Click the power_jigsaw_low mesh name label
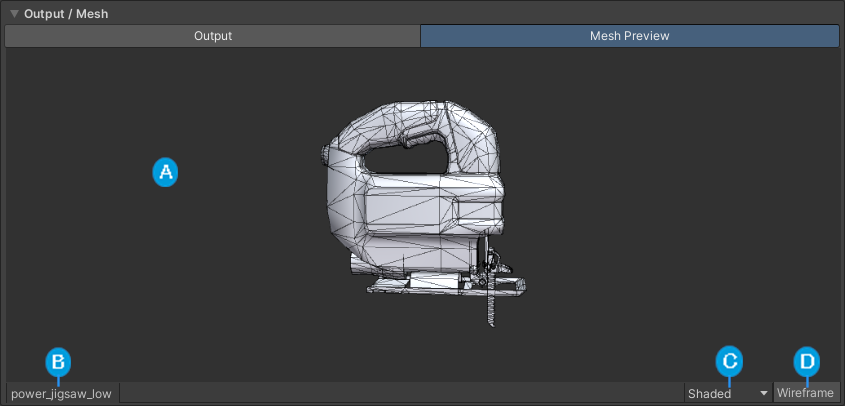 point(61,394)
